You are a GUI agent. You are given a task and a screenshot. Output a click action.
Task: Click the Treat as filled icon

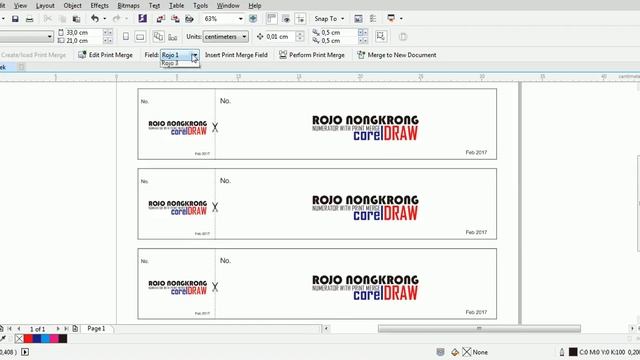pyautogui.click(x=381, y=36)
